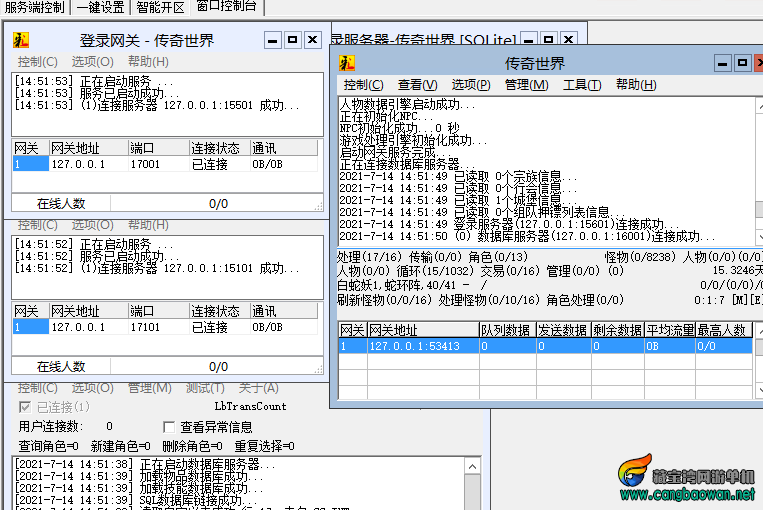
Task: Click log line 数据库服务器(127.0.0.1:16001)连接成功
Action: pos(527,237)
